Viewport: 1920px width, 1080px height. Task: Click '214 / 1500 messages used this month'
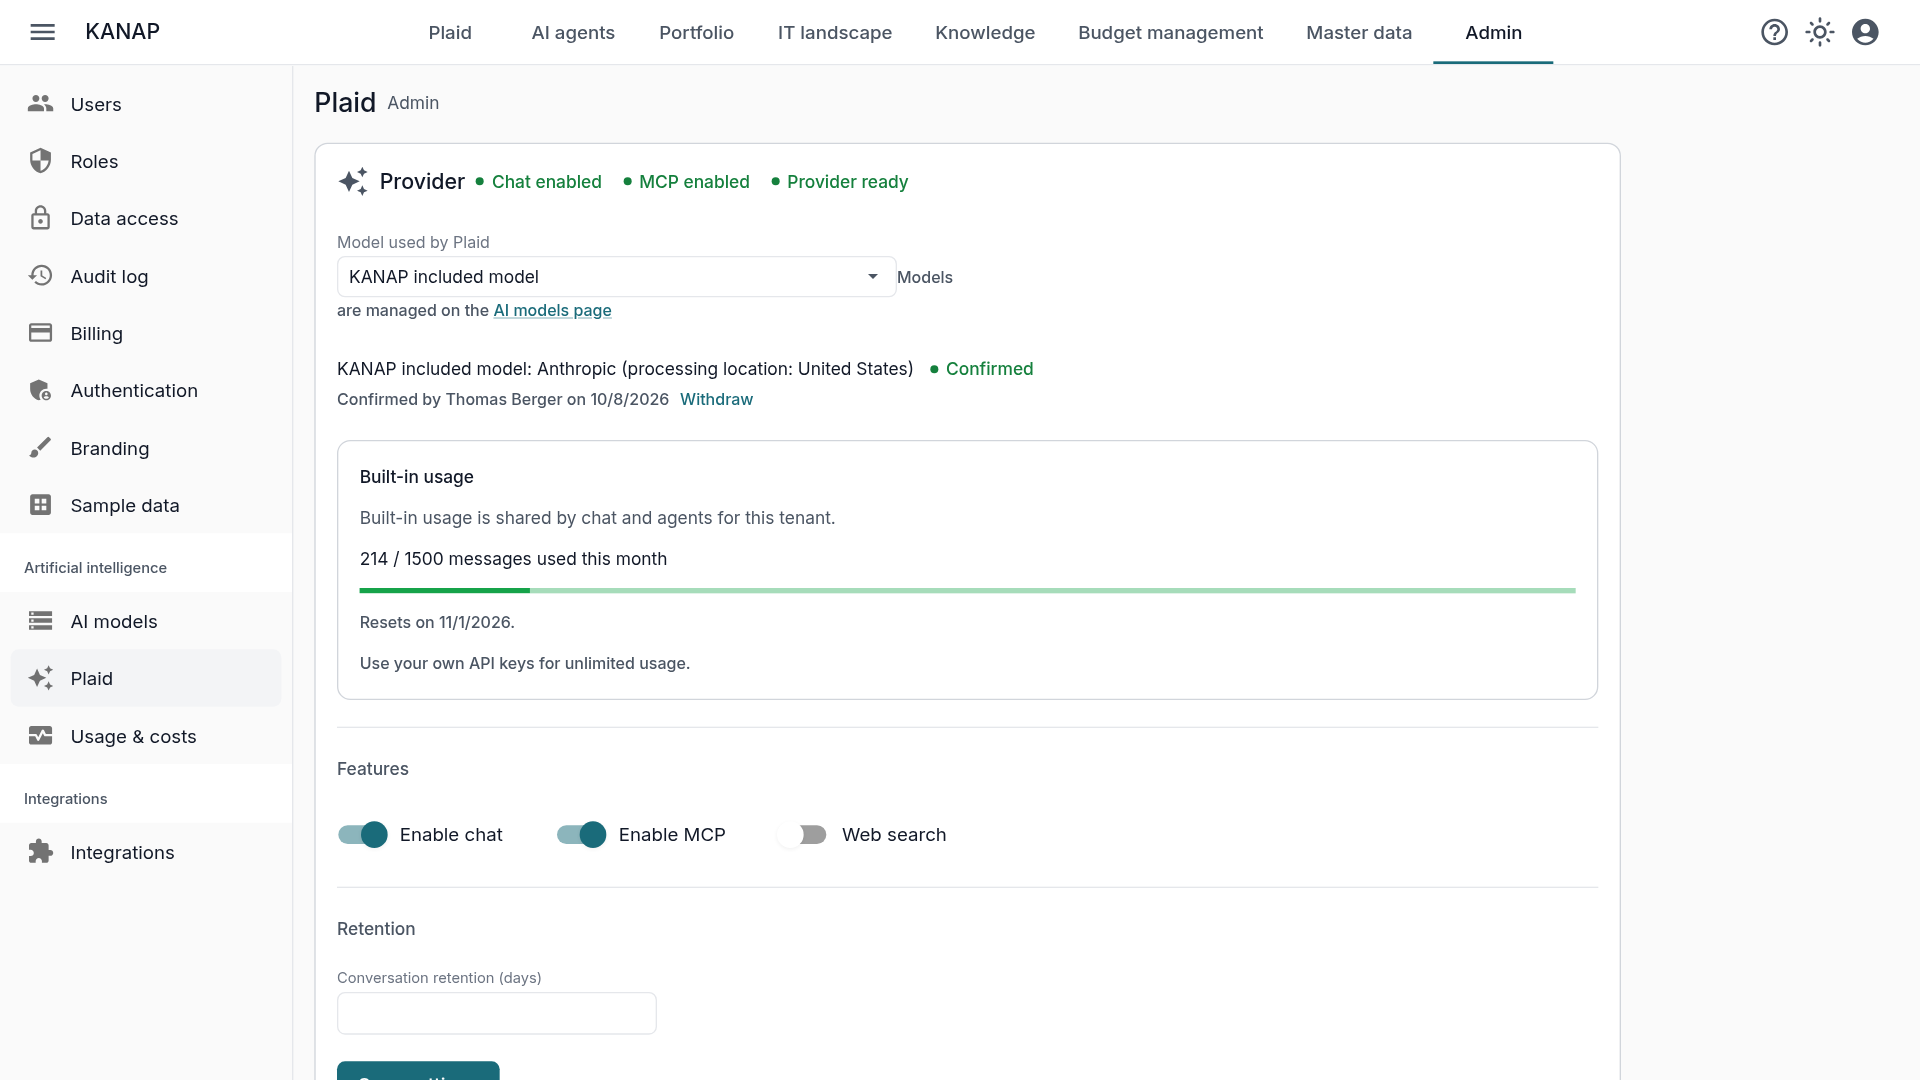click(x=513, y=559)
